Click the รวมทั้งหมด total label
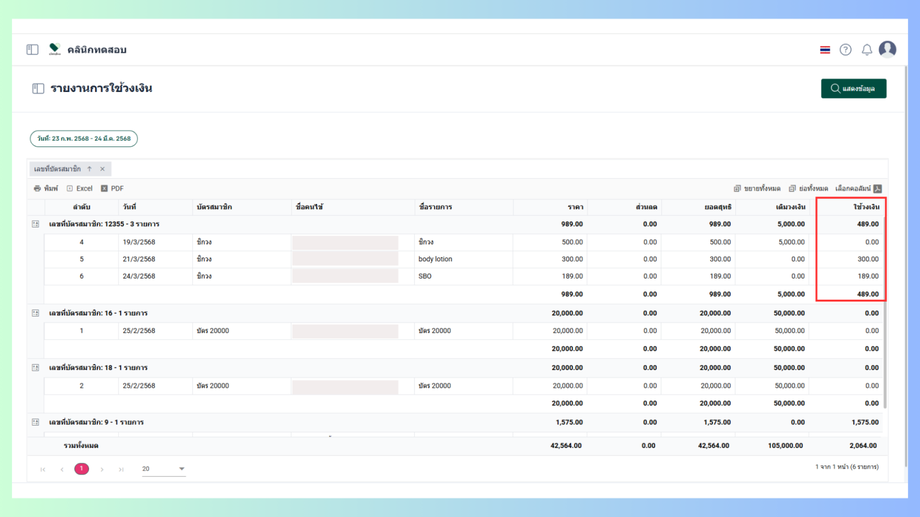This screenshot has height=517, width=920. pos(81,446)
